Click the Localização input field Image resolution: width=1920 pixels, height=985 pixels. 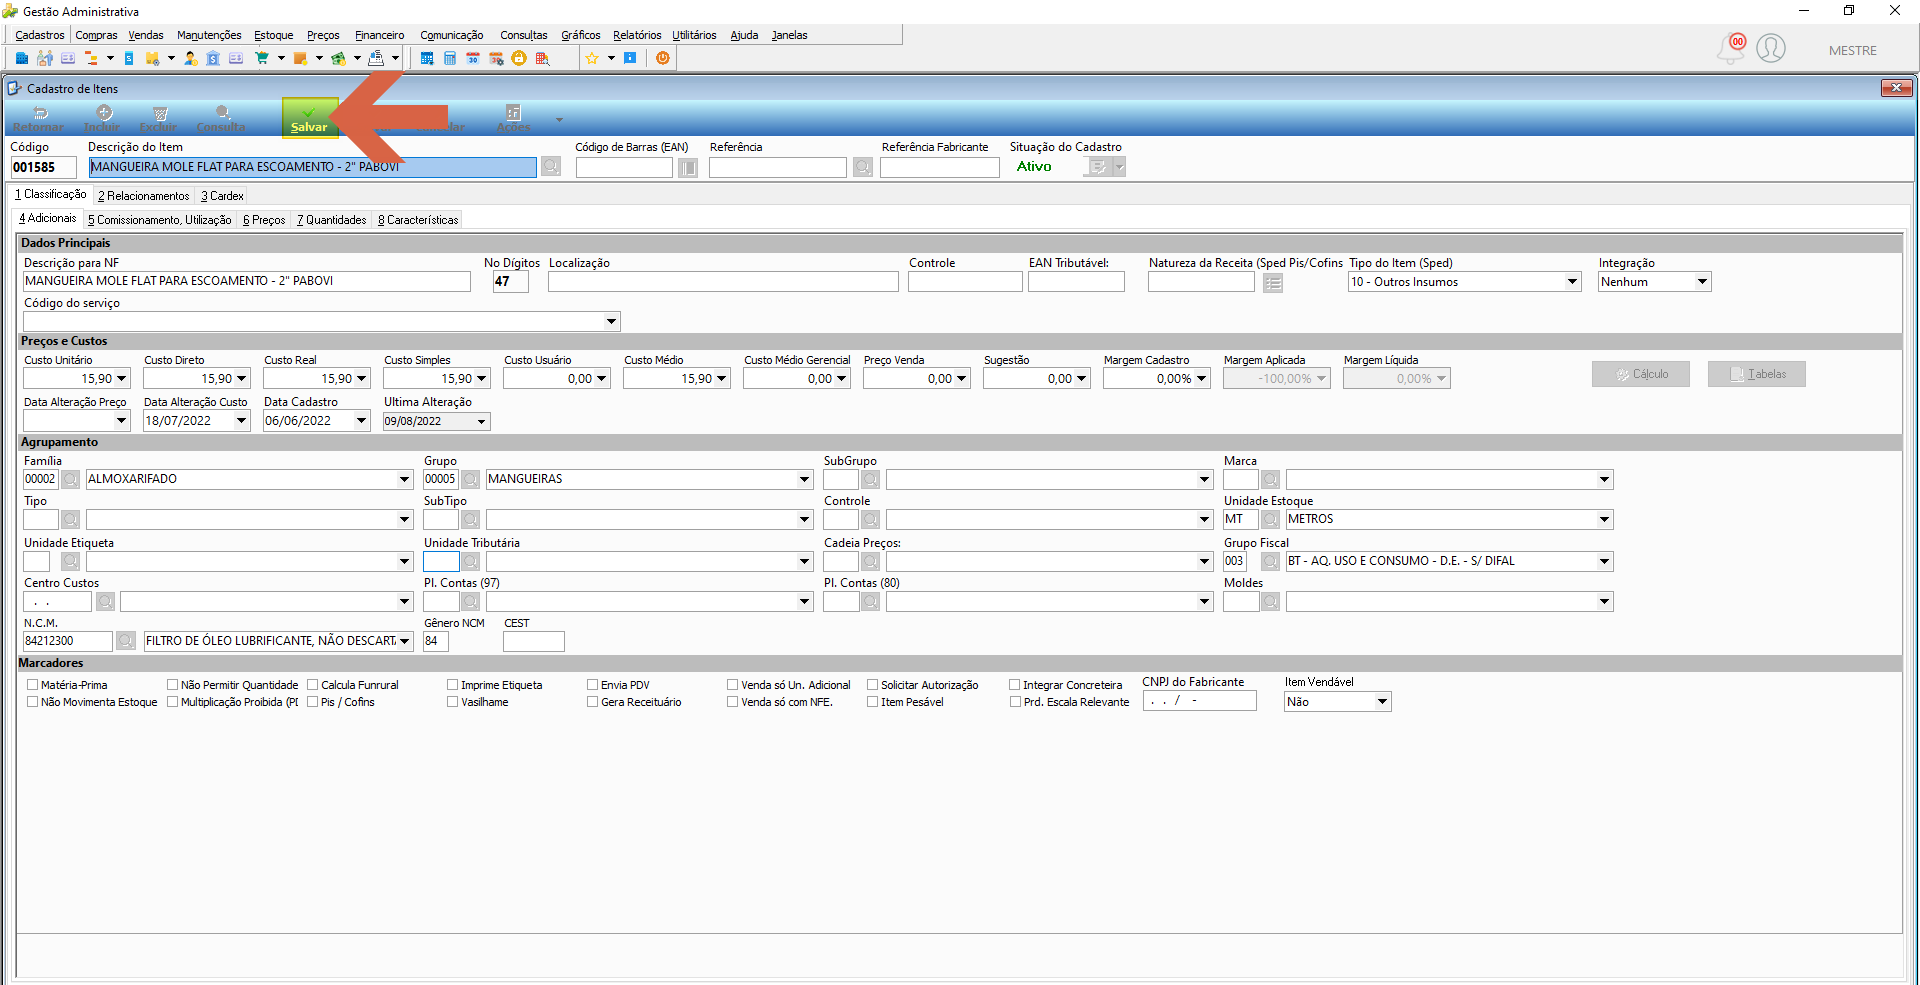point(723,282)
